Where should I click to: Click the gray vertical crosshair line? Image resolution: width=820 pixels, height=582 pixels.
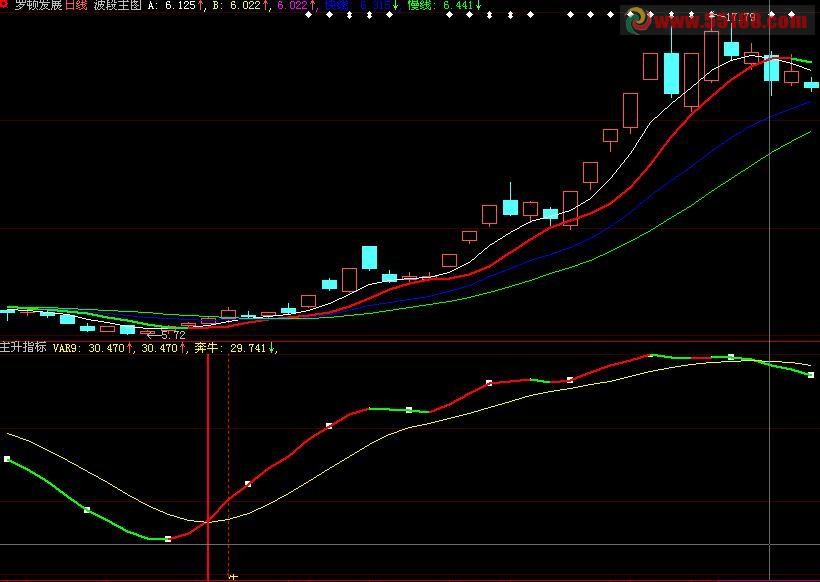(770, 291)
